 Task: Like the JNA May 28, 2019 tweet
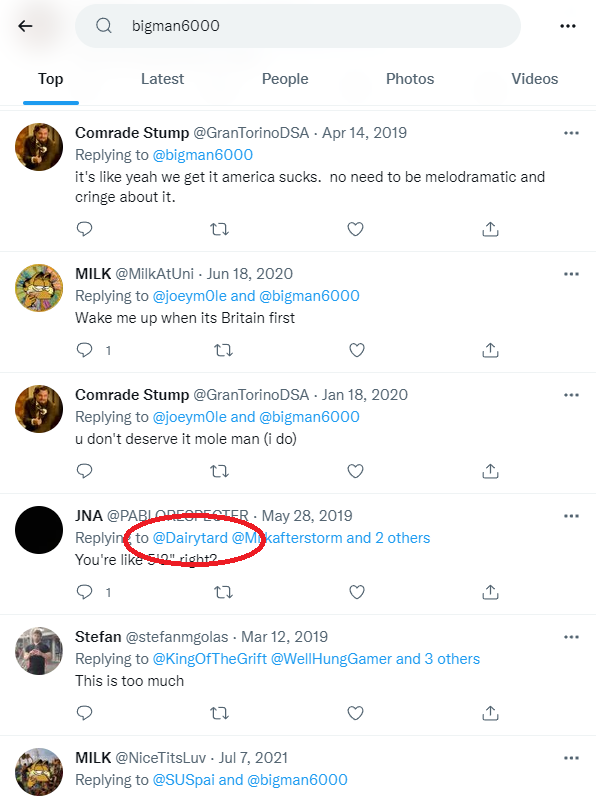pos(357,592)
